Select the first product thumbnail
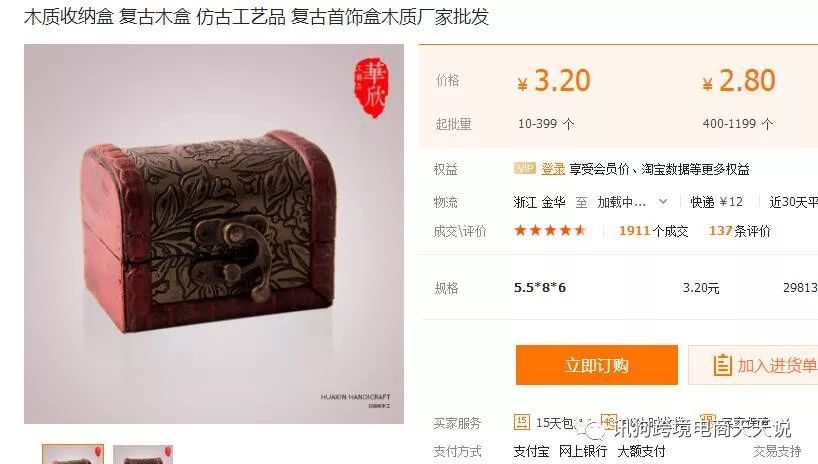This screenshot has width=818, height=464. [x=73, y=454]
